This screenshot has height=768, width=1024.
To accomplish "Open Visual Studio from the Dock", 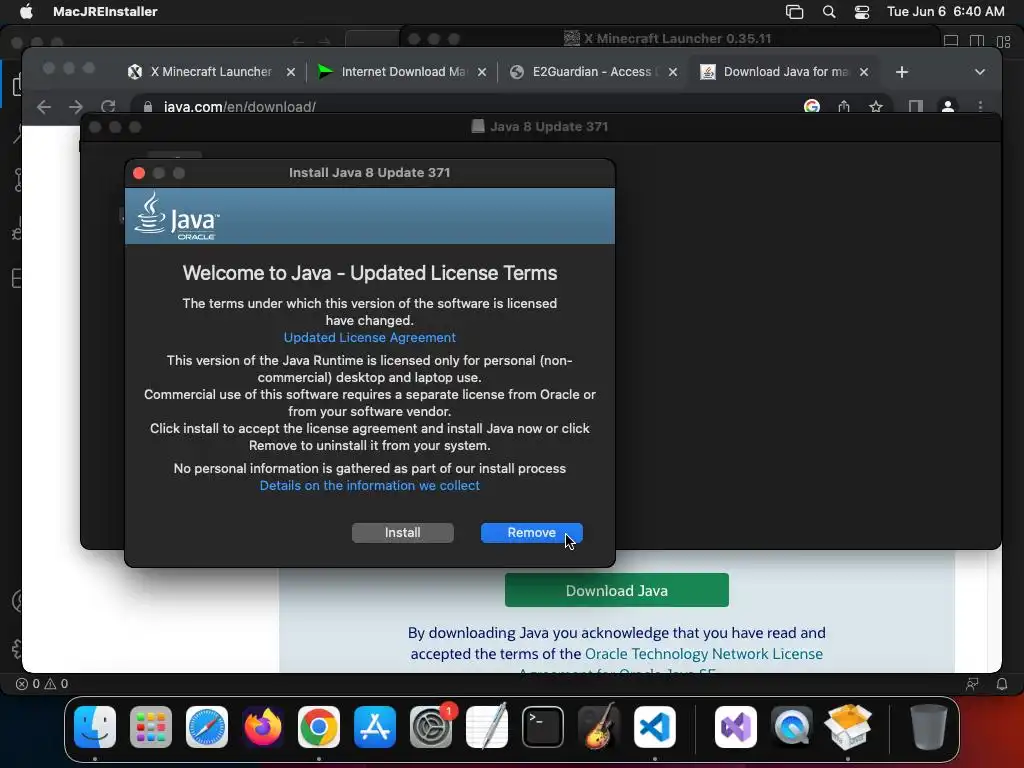I will [736, 727].
